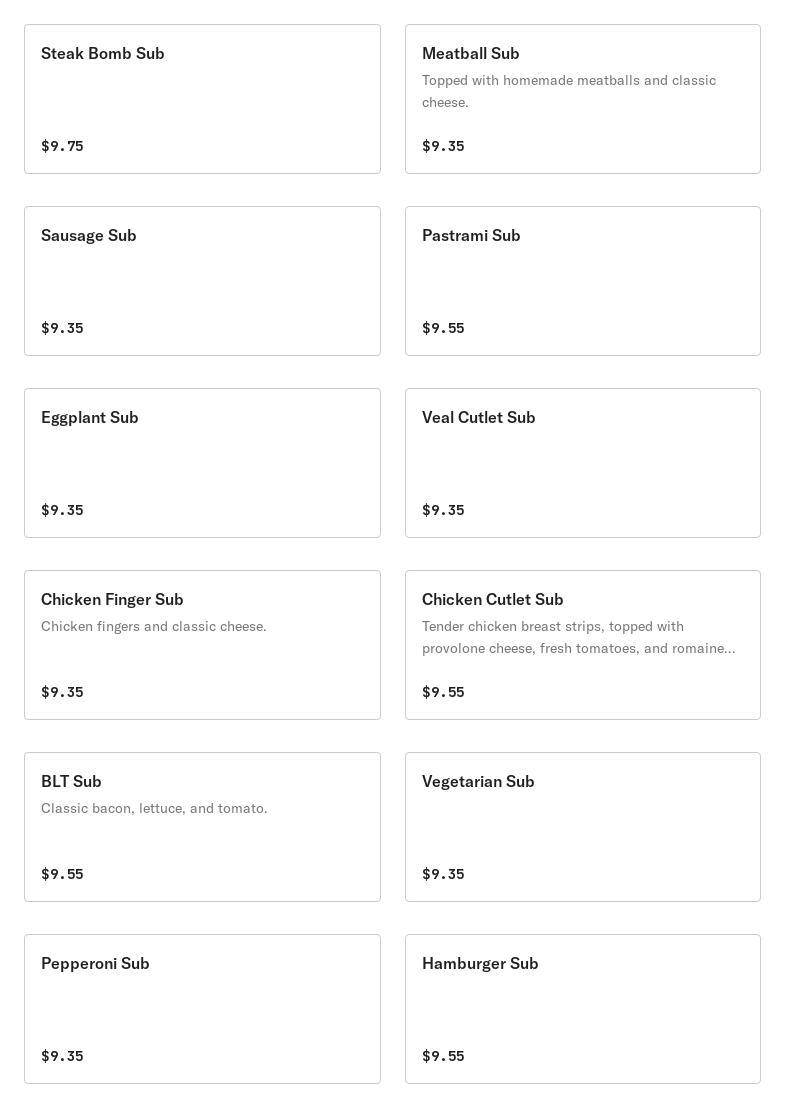Click the BLT Sub description text
The width and height of the screenshot is (785, 1112).
154,808
